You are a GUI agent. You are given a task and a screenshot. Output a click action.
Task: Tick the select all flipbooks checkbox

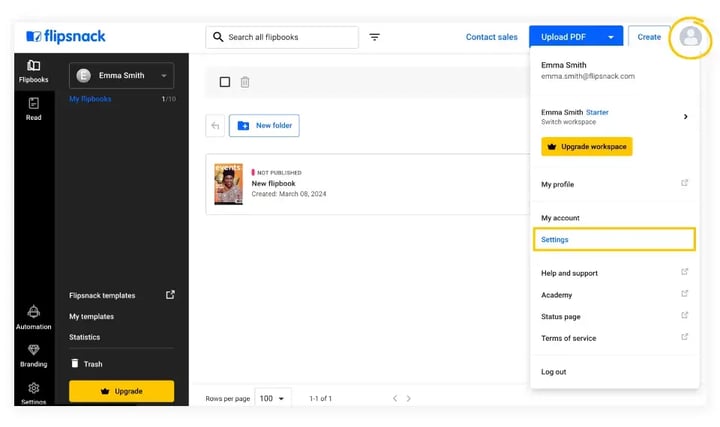(x=225, y=82)
